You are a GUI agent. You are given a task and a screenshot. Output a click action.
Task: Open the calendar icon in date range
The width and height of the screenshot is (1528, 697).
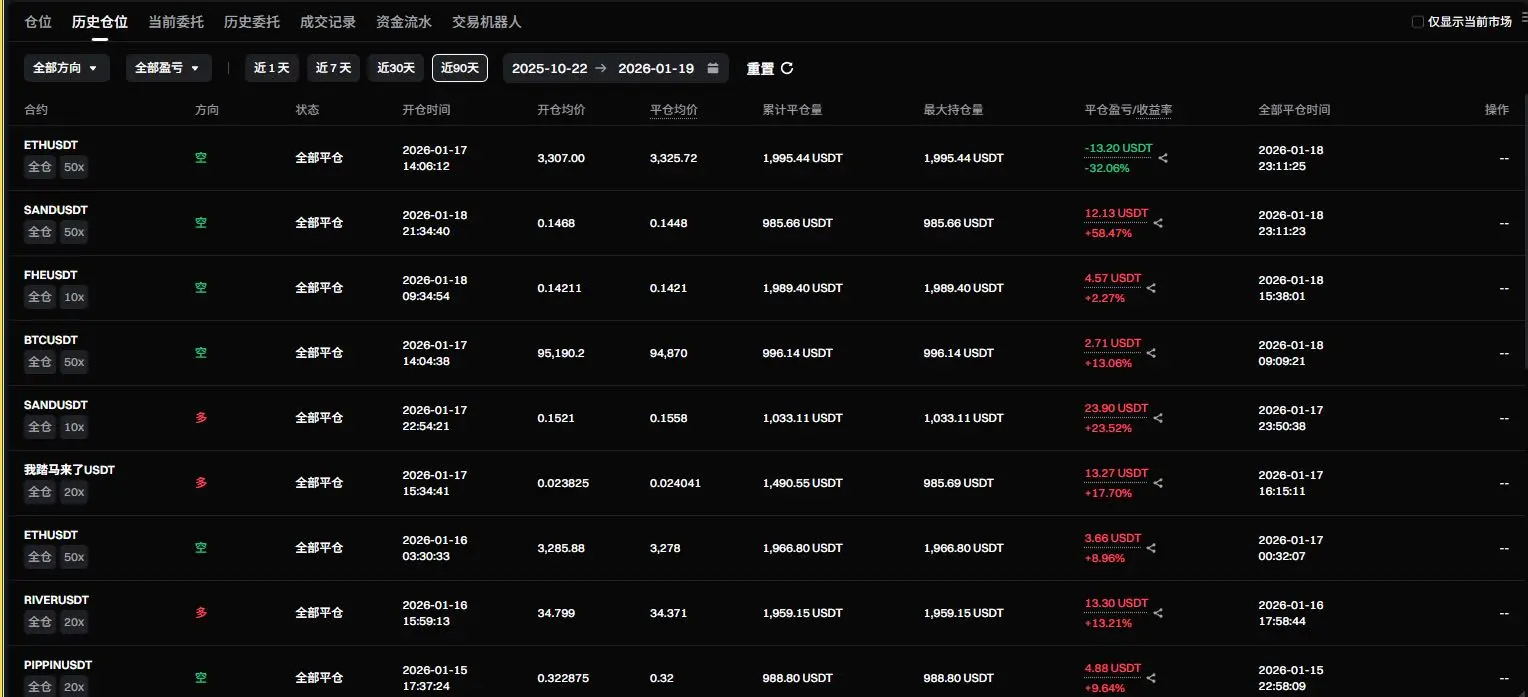pyautogui.click(x=713, y=68)
